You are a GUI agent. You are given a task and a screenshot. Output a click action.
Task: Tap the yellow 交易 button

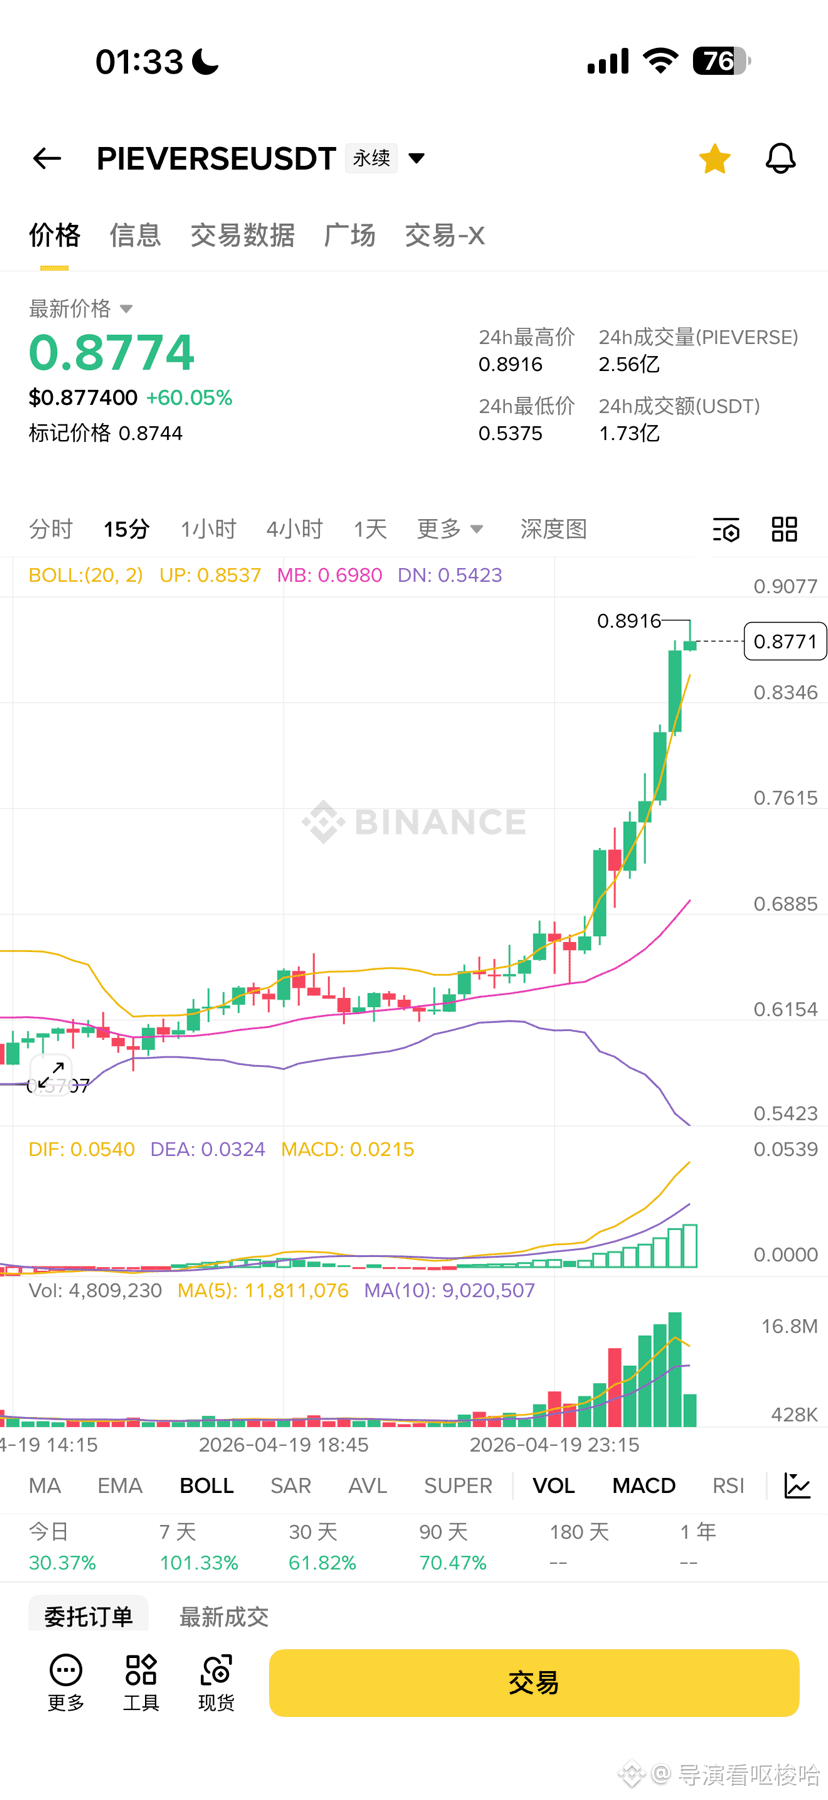(534, 1683)
